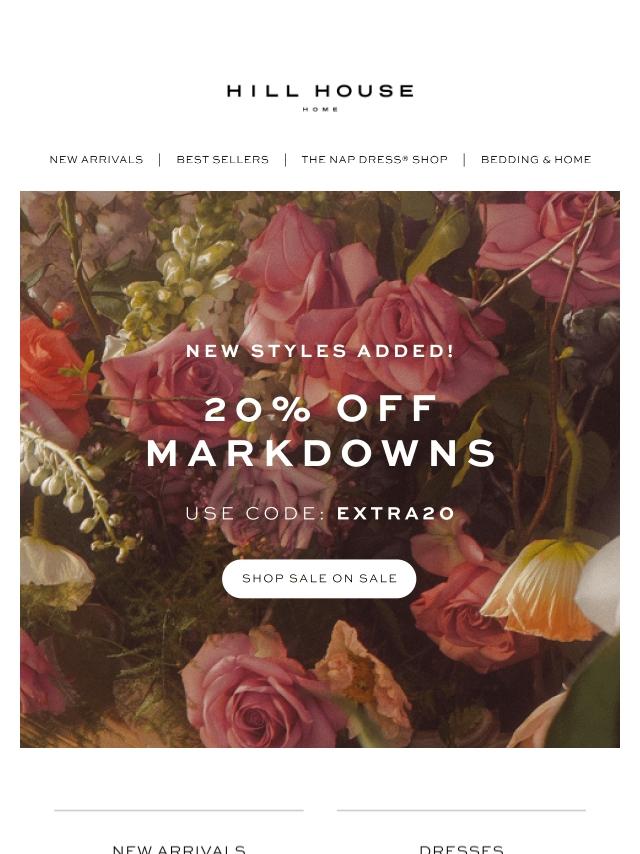Click the divider line above Dresses section
The image size is (640, 854).
pyautogui.click(x=461, y=810)
